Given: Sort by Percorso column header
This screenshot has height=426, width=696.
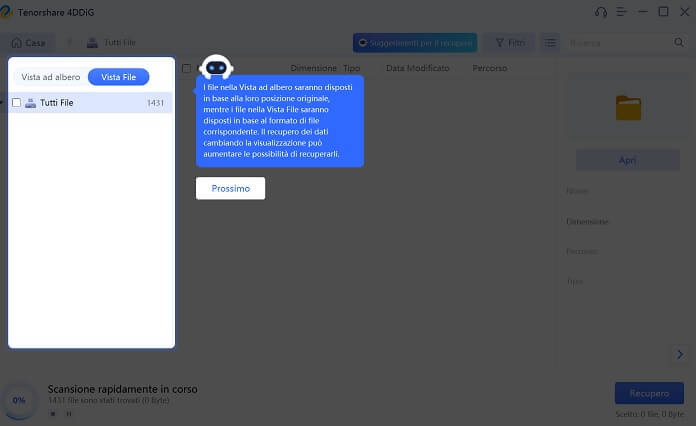Looking at the screenshot, I should pyautogui.click(x=490, y=68).
